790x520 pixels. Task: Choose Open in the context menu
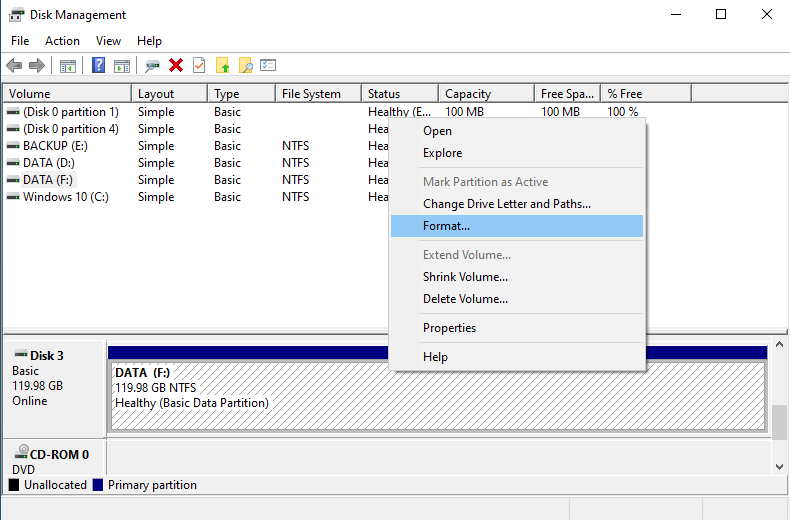(517, 131)
